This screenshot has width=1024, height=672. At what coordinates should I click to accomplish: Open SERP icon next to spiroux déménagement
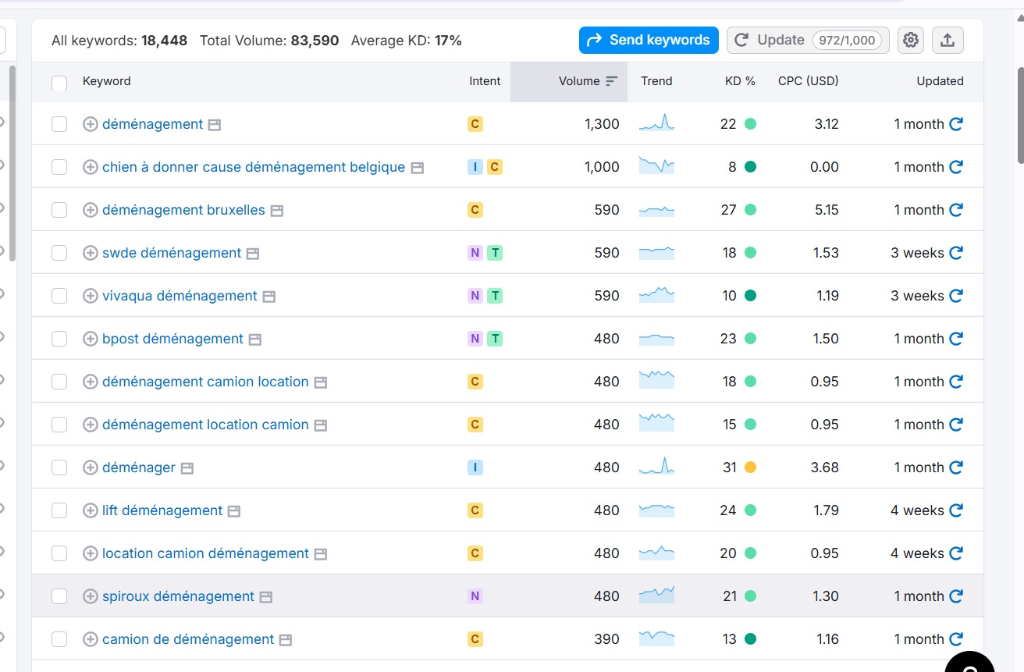click(x=266, y=597)
